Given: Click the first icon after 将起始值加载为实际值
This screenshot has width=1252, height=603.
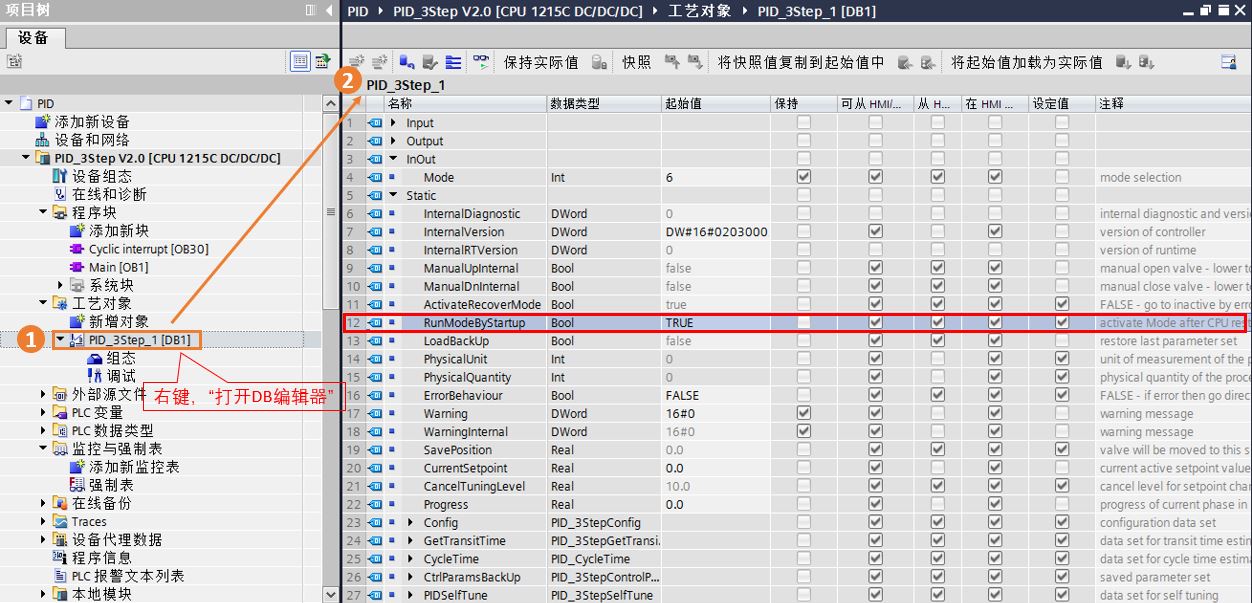Looking at the screenshot, I should [x=1122, y=62].
